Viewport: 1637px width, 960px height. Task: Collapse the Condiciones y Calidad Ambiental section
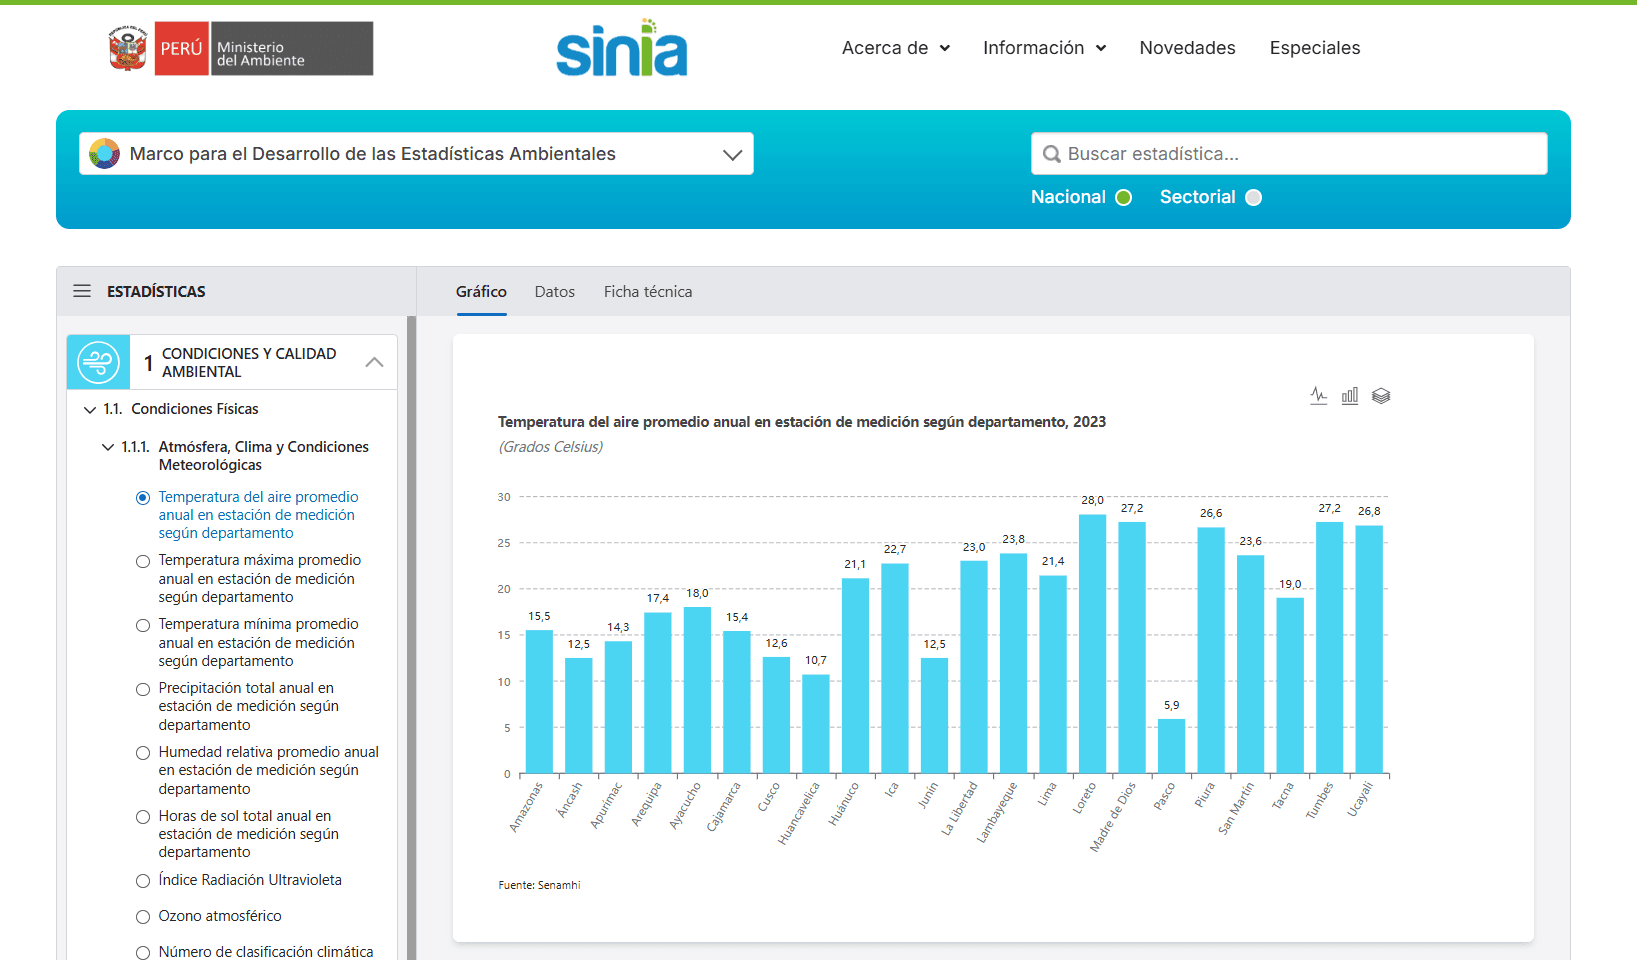(x=374, y=362)
